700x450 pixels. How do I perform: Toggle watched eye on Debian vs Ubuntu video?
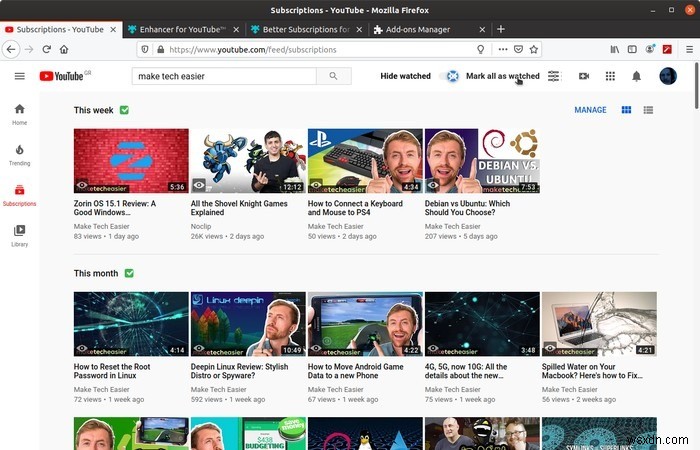point(433,184)
